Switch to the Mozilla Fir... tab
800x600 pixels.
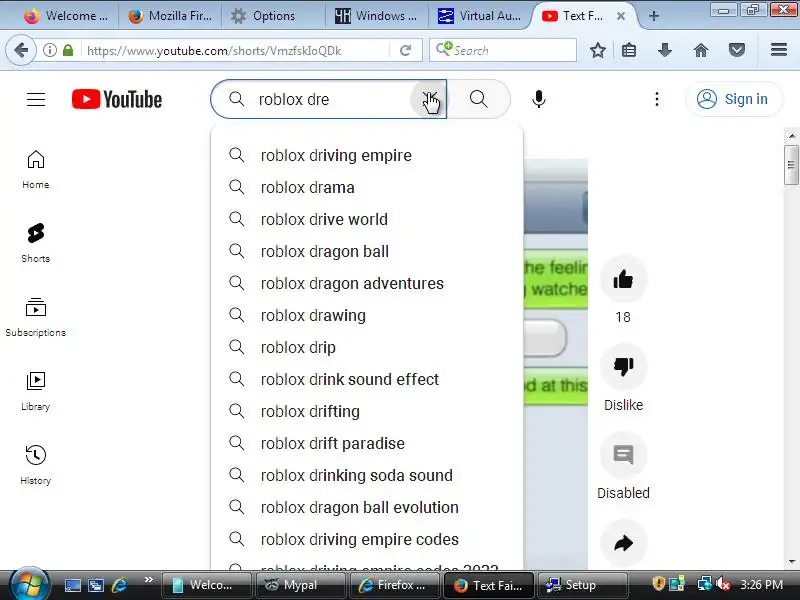click(170, 16)
